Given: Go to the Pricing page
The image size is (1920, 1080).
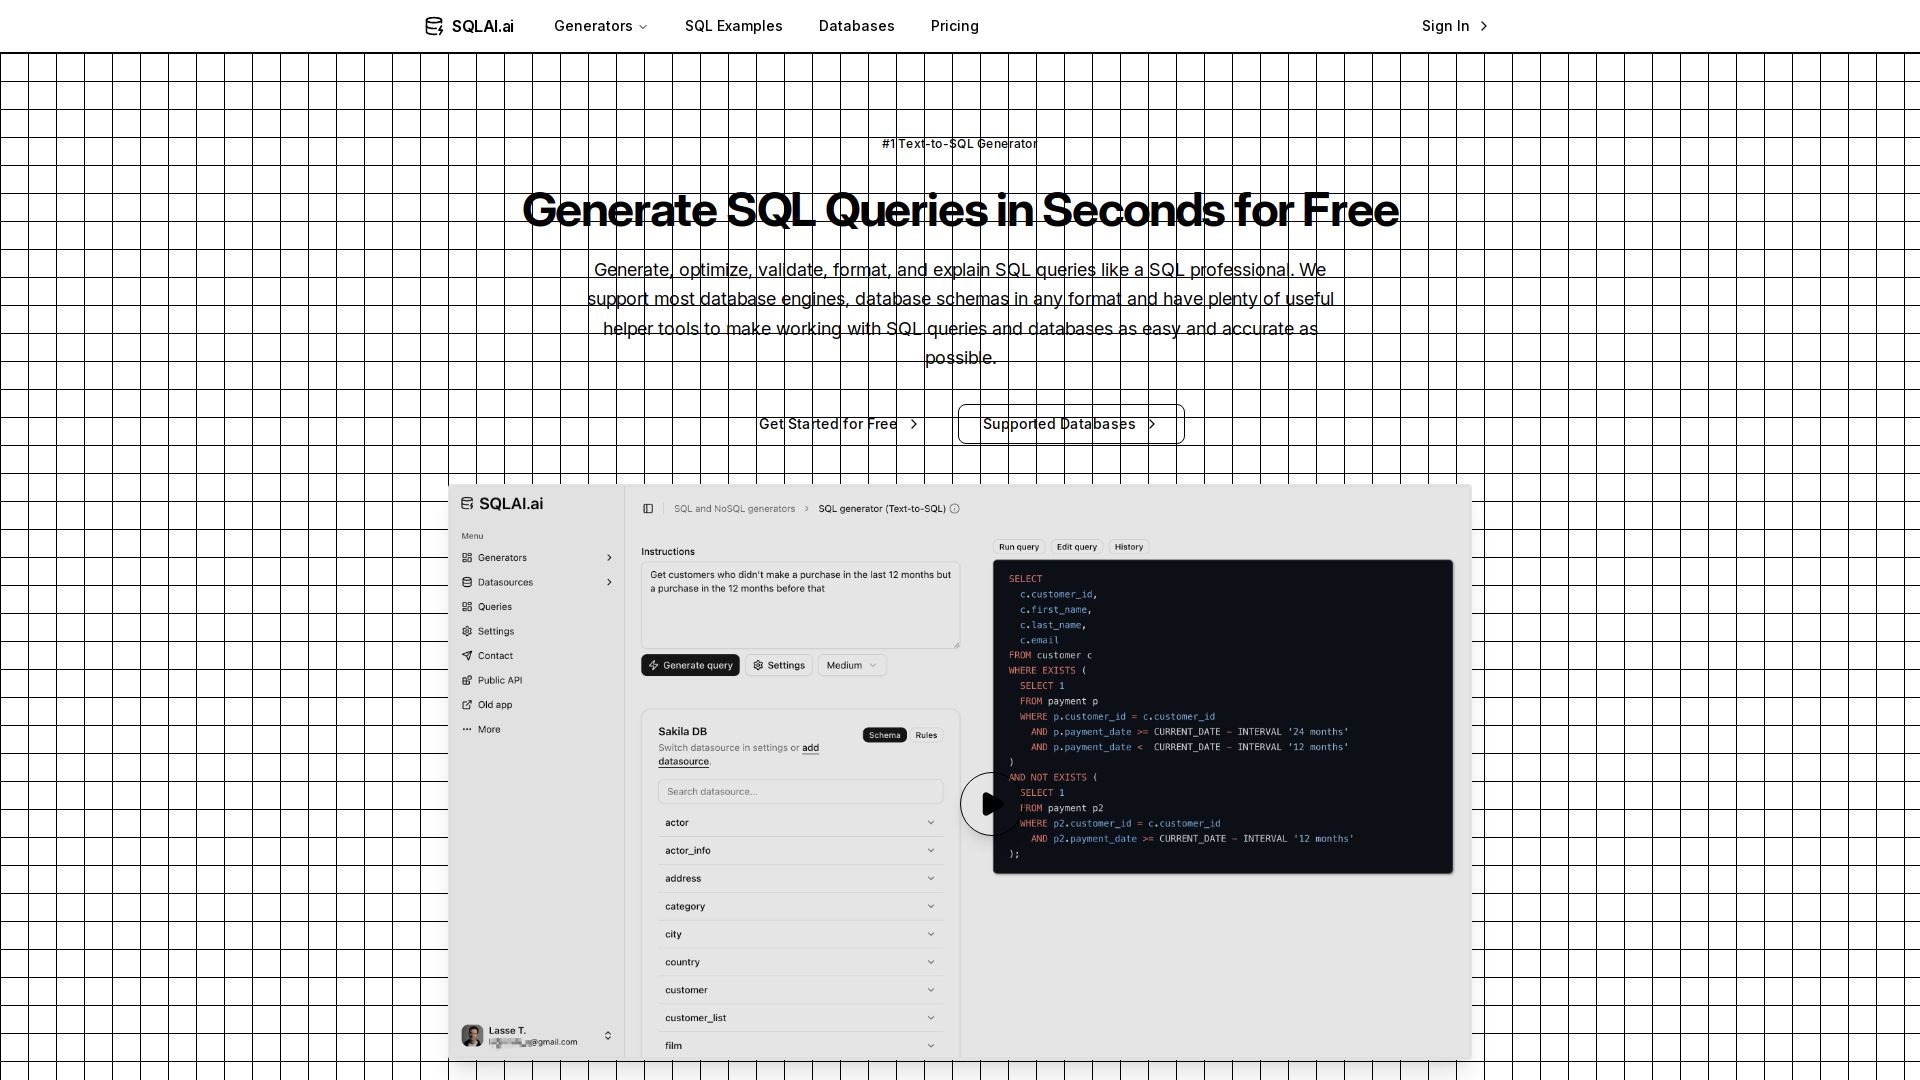Looking at the screenshot, I should pyautogui.click(x=954, y=26).
